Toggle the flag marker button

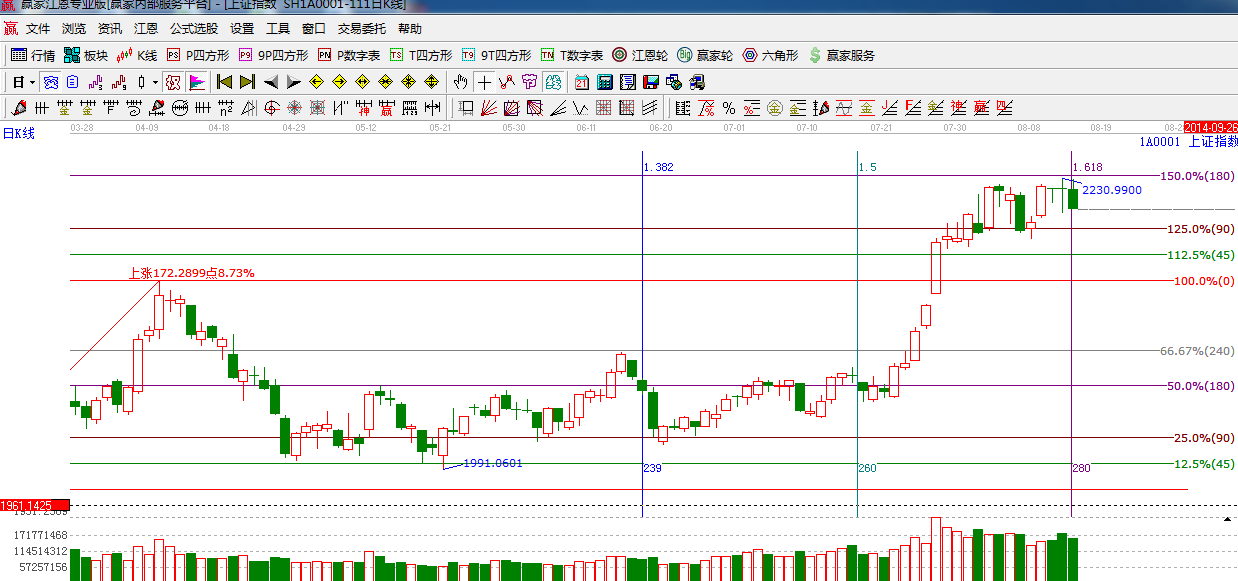click(x=197, y=82)
